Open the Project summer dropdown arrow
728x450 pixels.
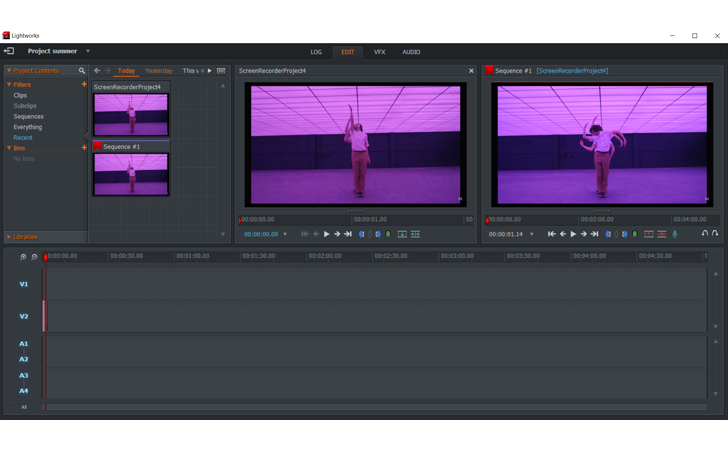[87, 51]
